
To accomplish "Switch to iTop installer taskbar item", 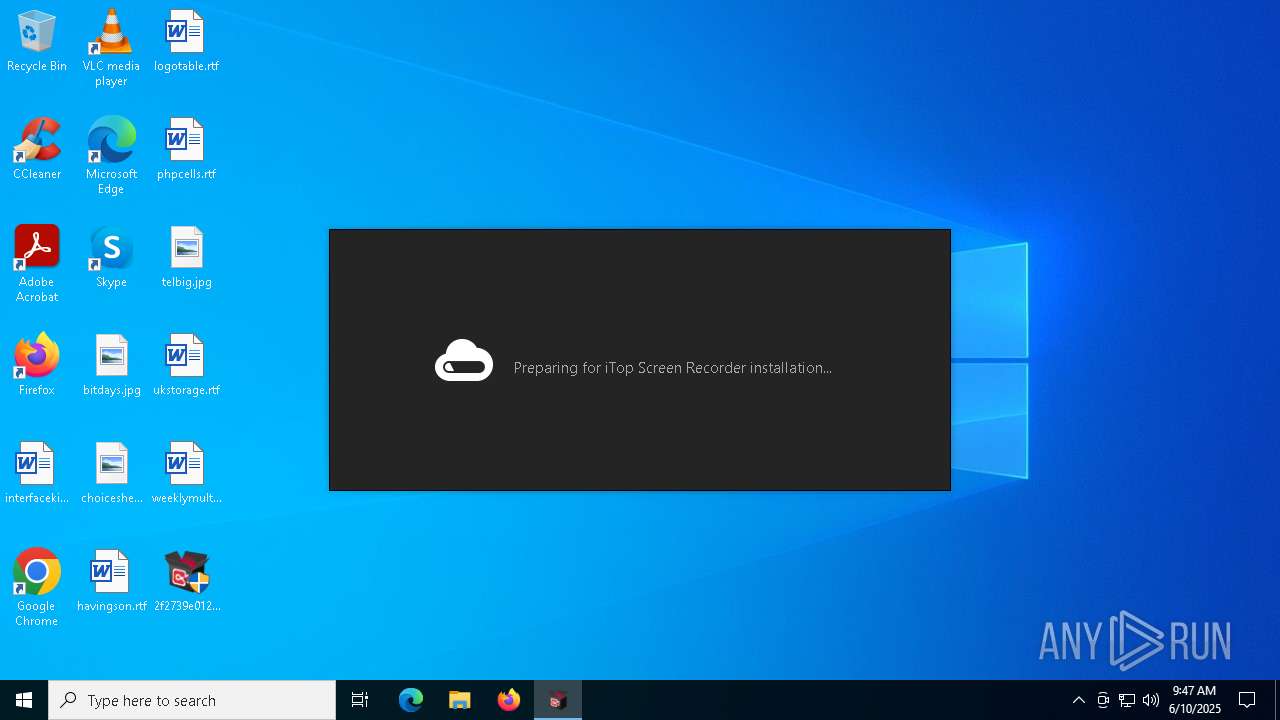I will pos(558,700).
